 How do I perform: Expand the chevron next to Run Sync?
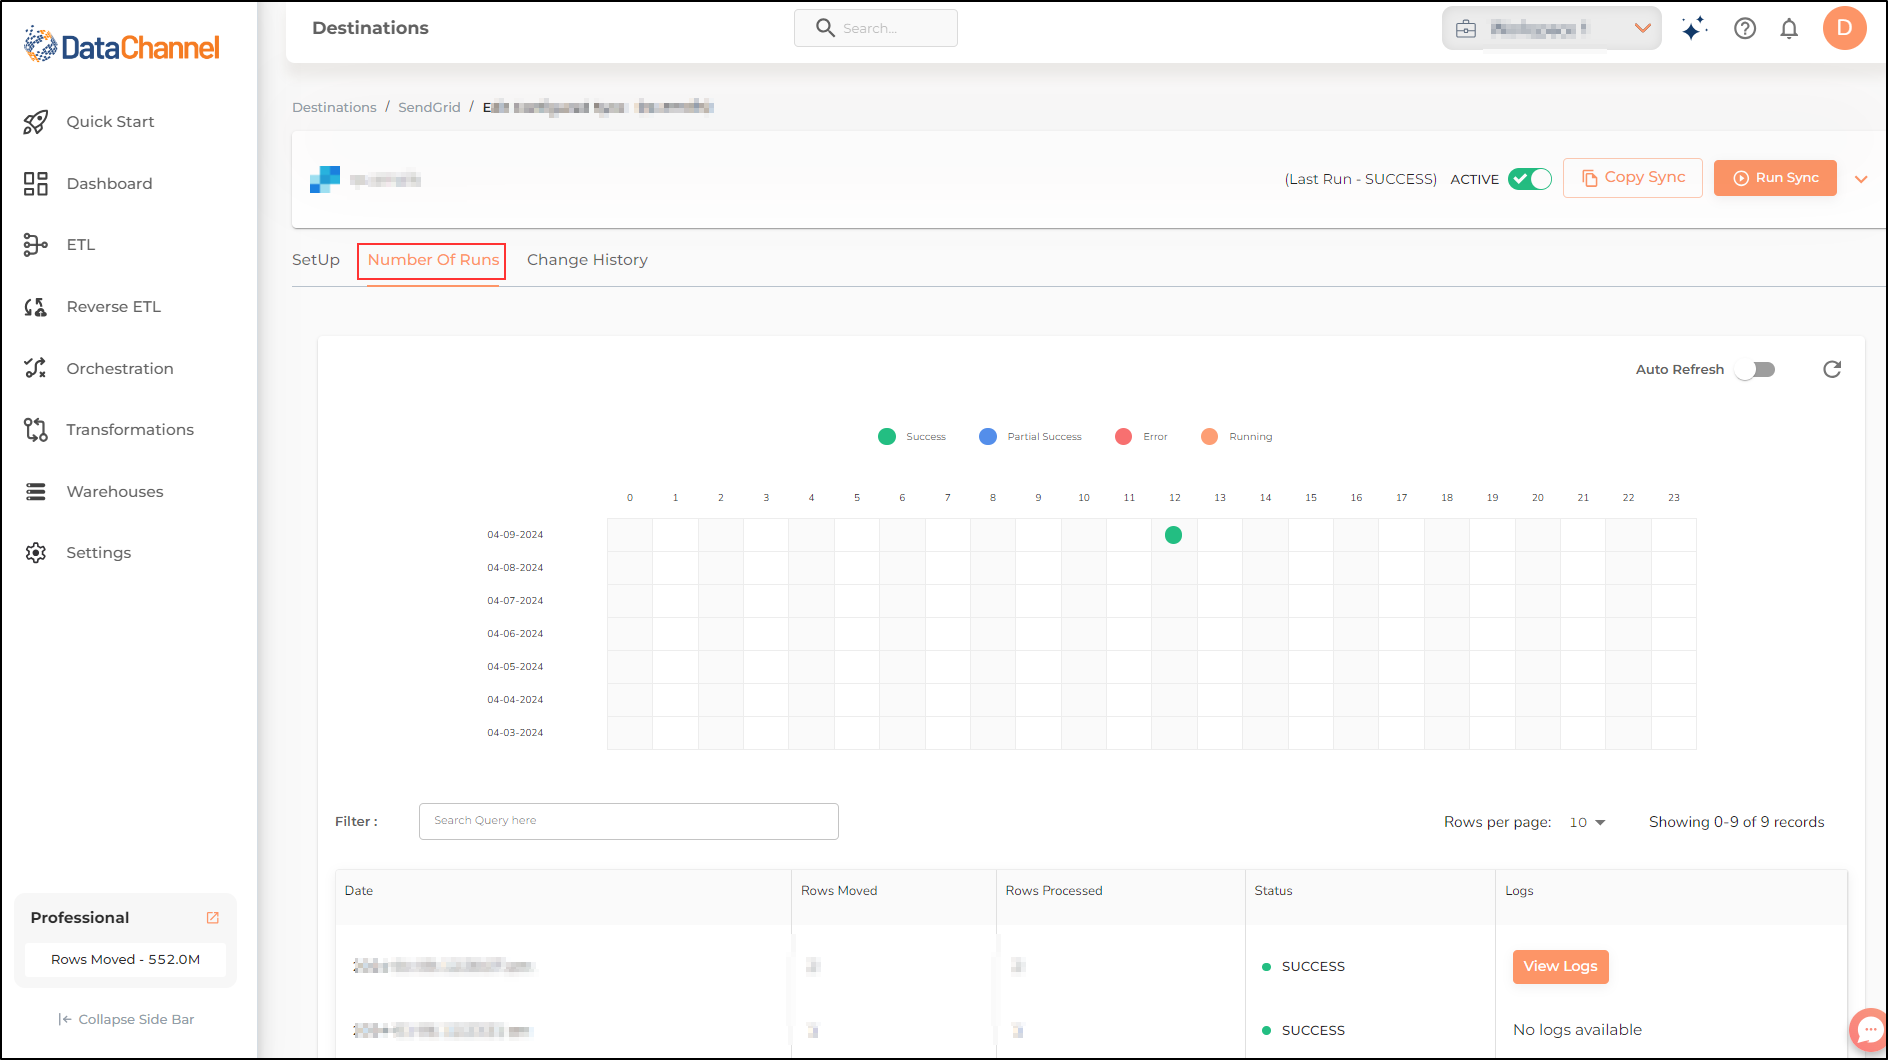pyautogui.click(x=1861, y=179)
